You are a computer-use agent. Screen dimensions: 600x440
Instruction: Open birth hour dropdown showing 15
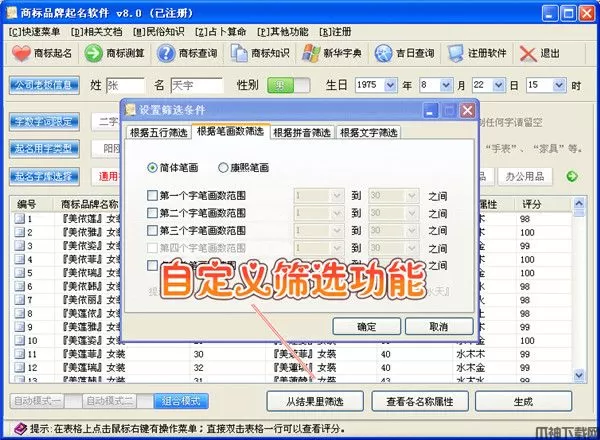point(559,85)
